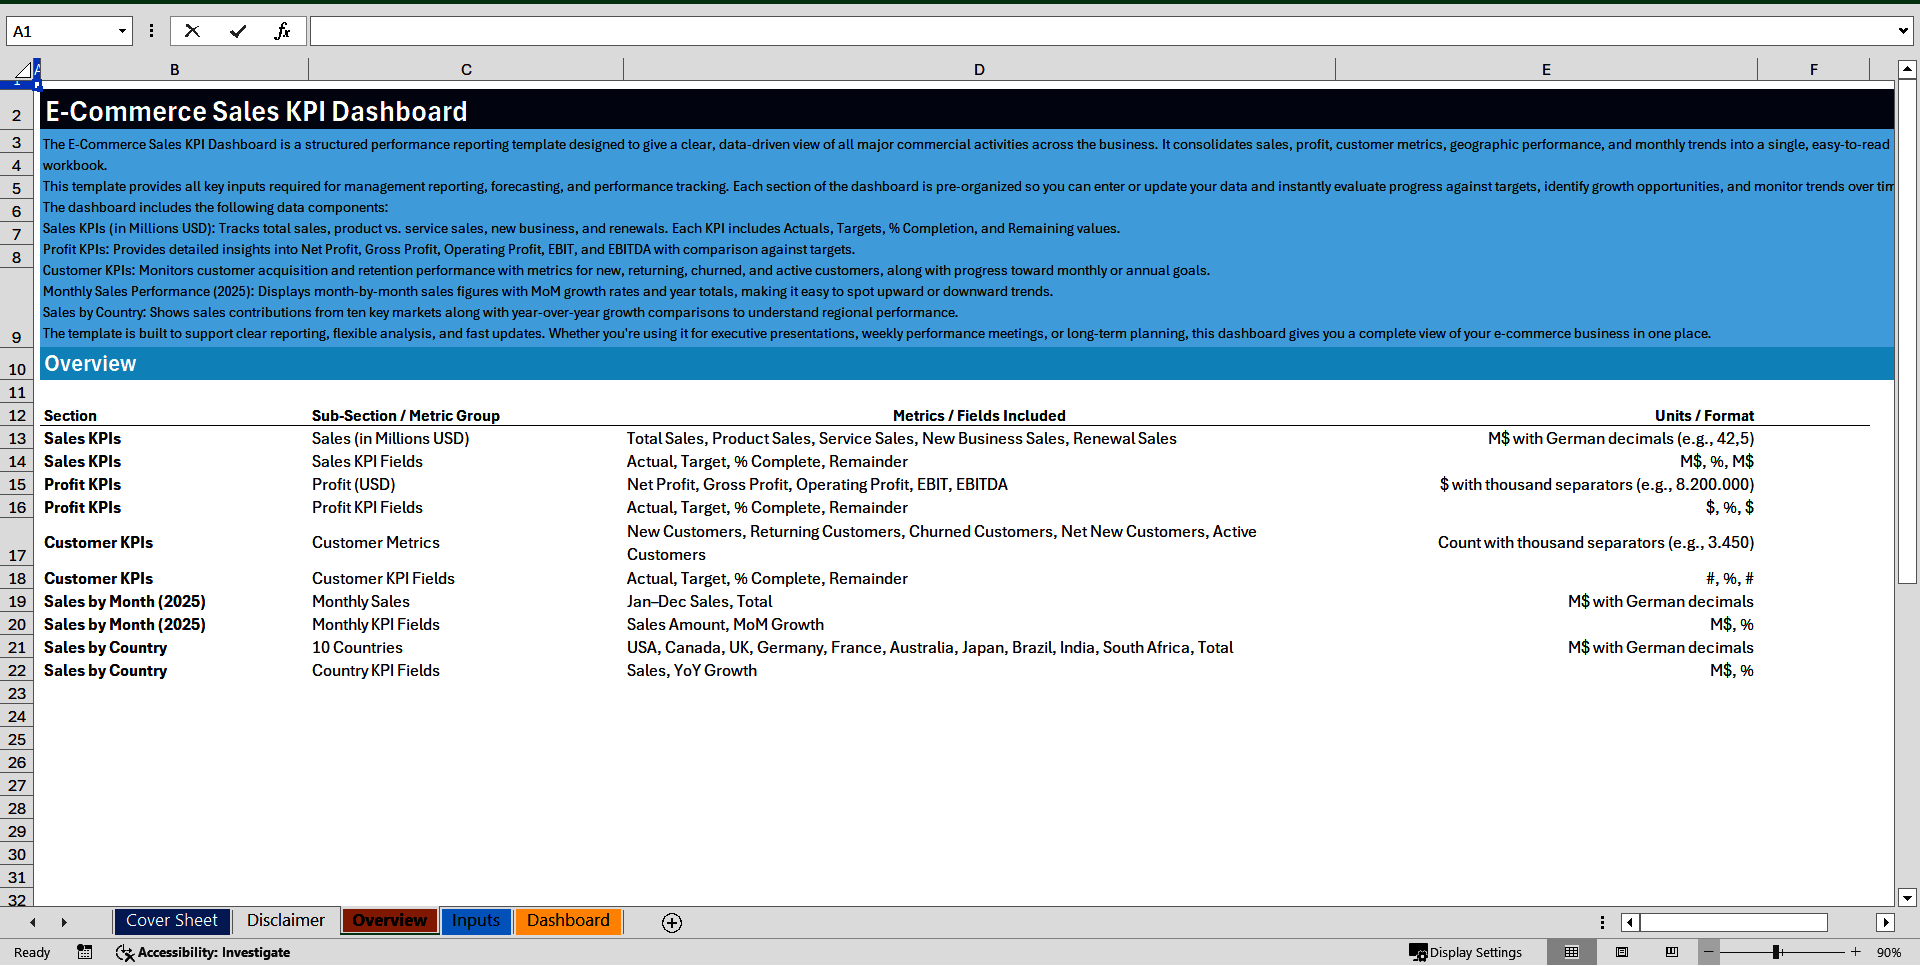1920x966 pixels.
Task: Open the Inputs sheet tab
Action: click(x=476, y=920)
